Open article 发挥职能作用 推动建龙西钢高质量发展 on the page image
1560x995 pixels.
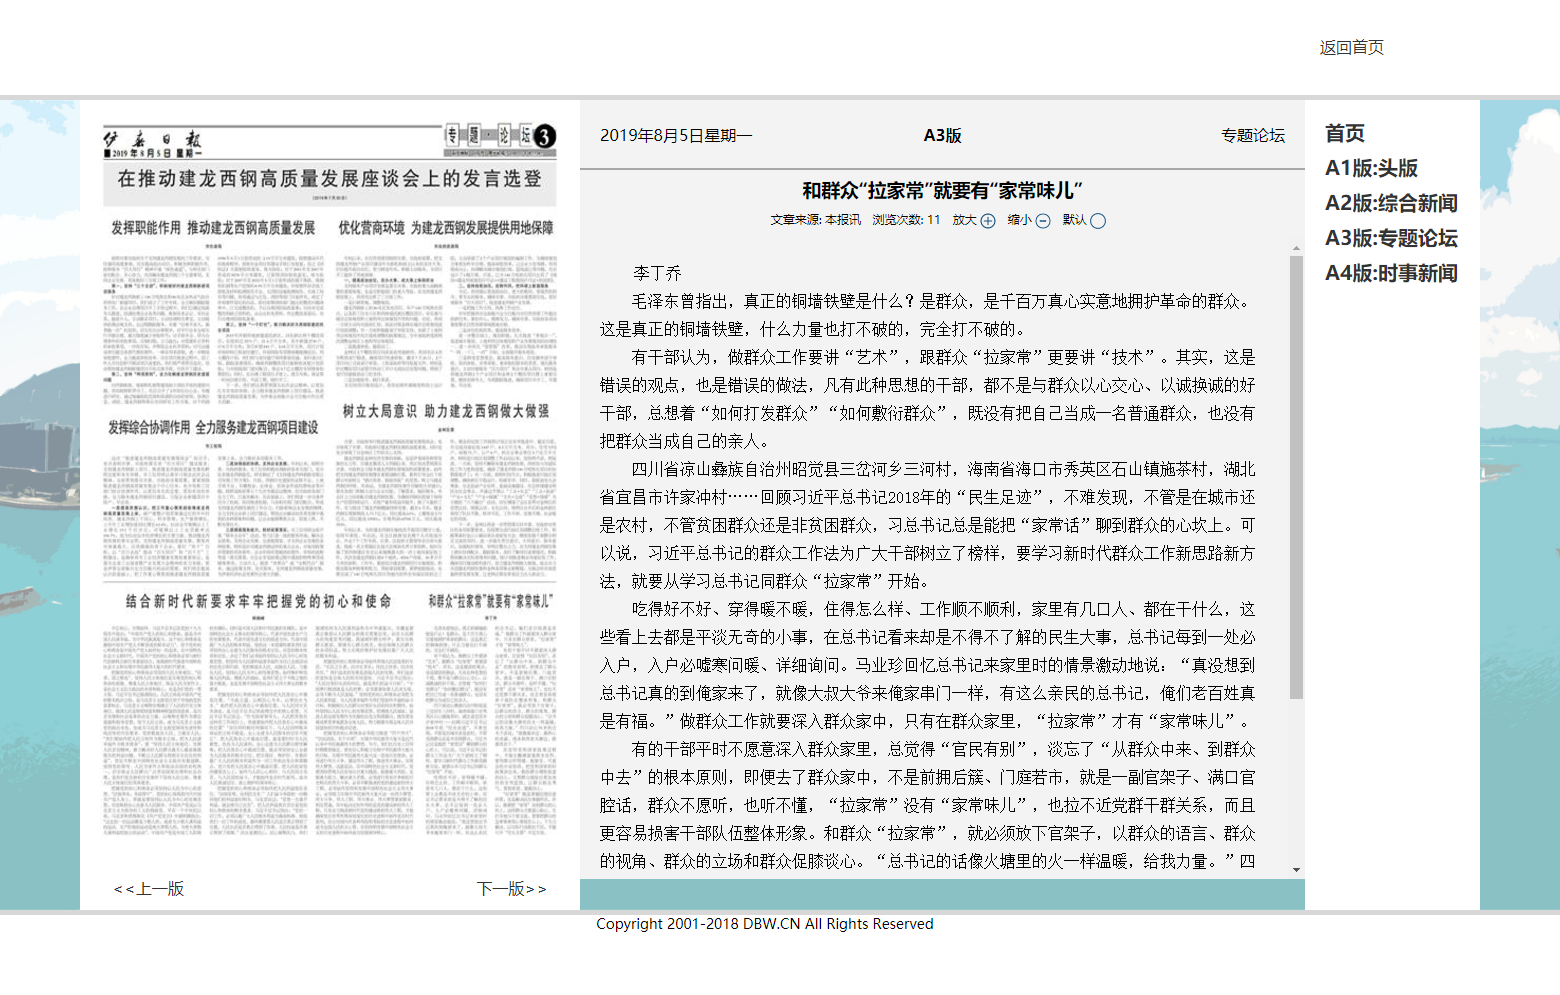point(213,228)
